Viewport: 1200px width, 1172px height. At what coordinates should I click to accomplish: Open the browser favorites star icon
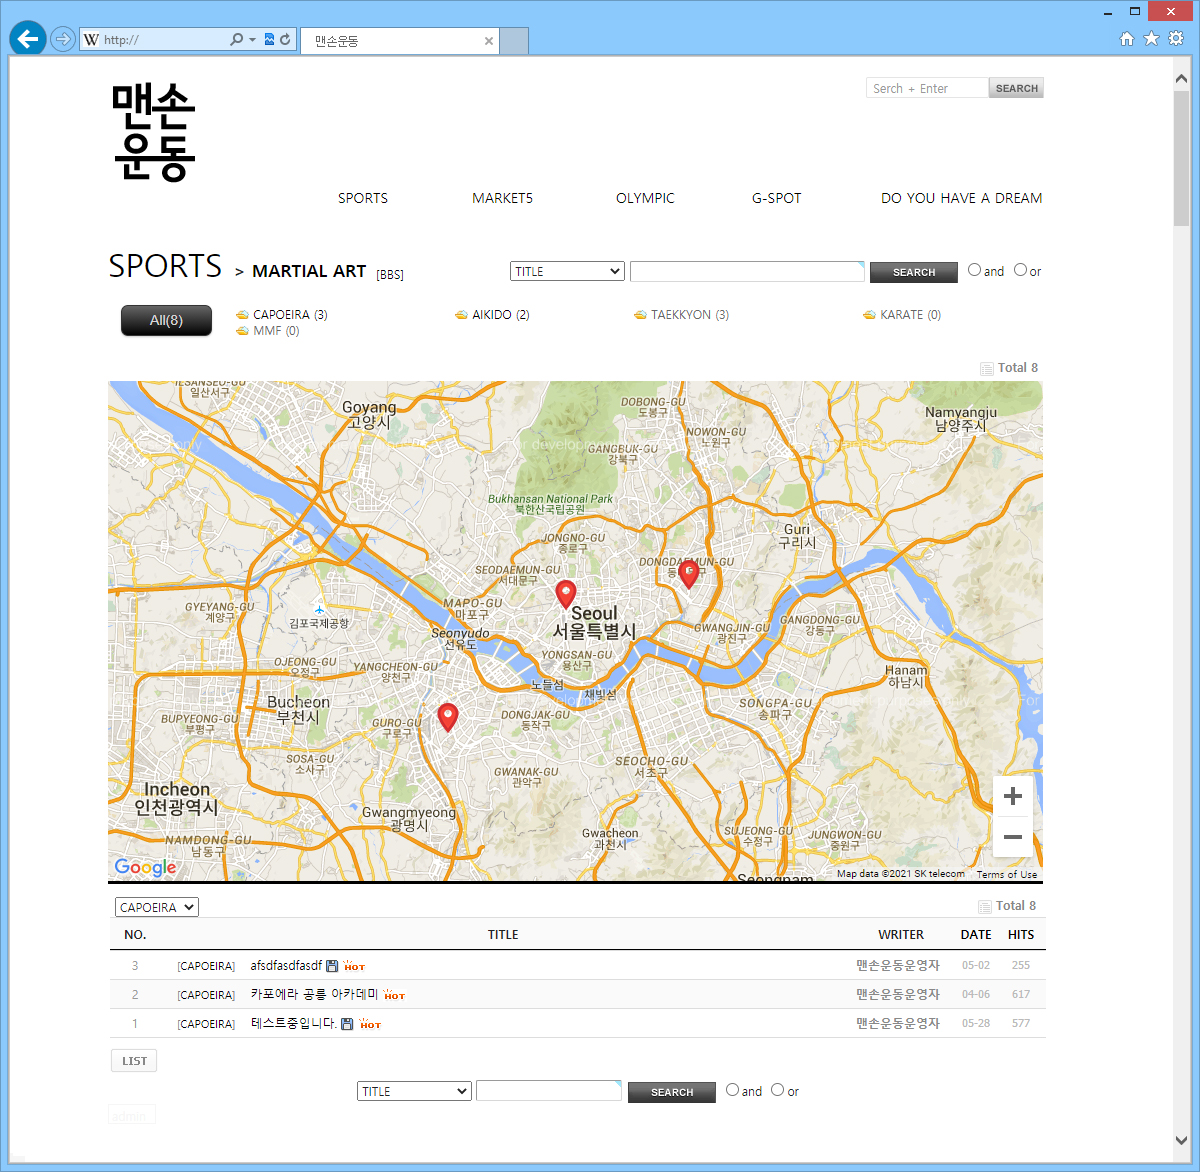point(1151,39)
